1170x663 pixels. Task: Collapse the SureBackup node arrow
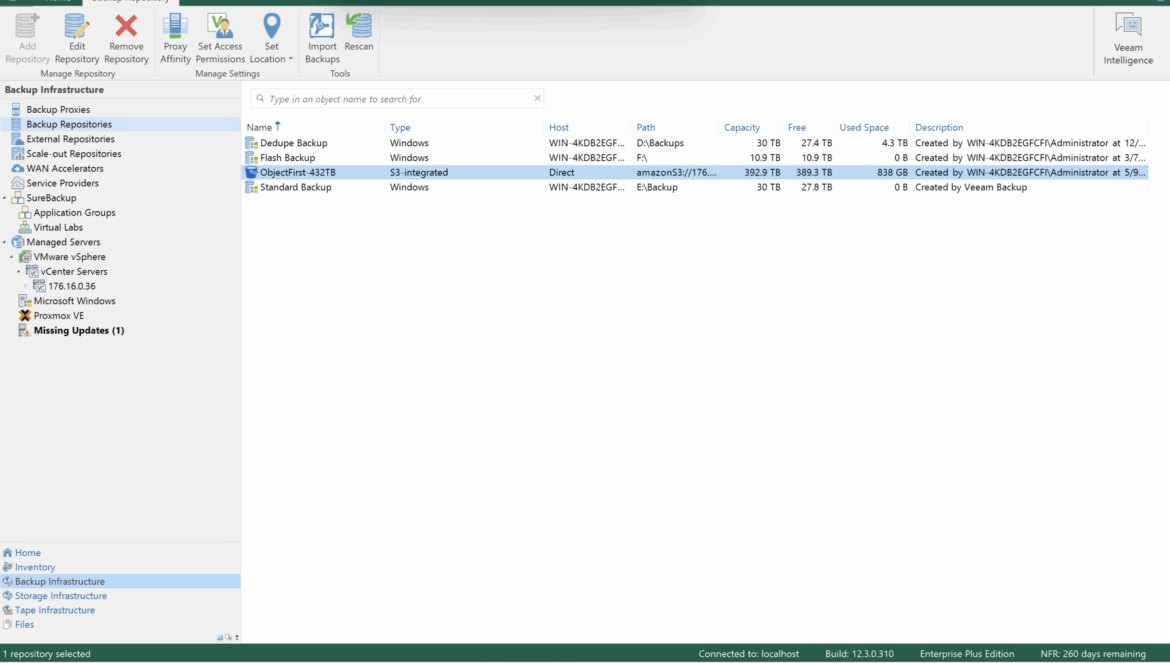[4, 198]
